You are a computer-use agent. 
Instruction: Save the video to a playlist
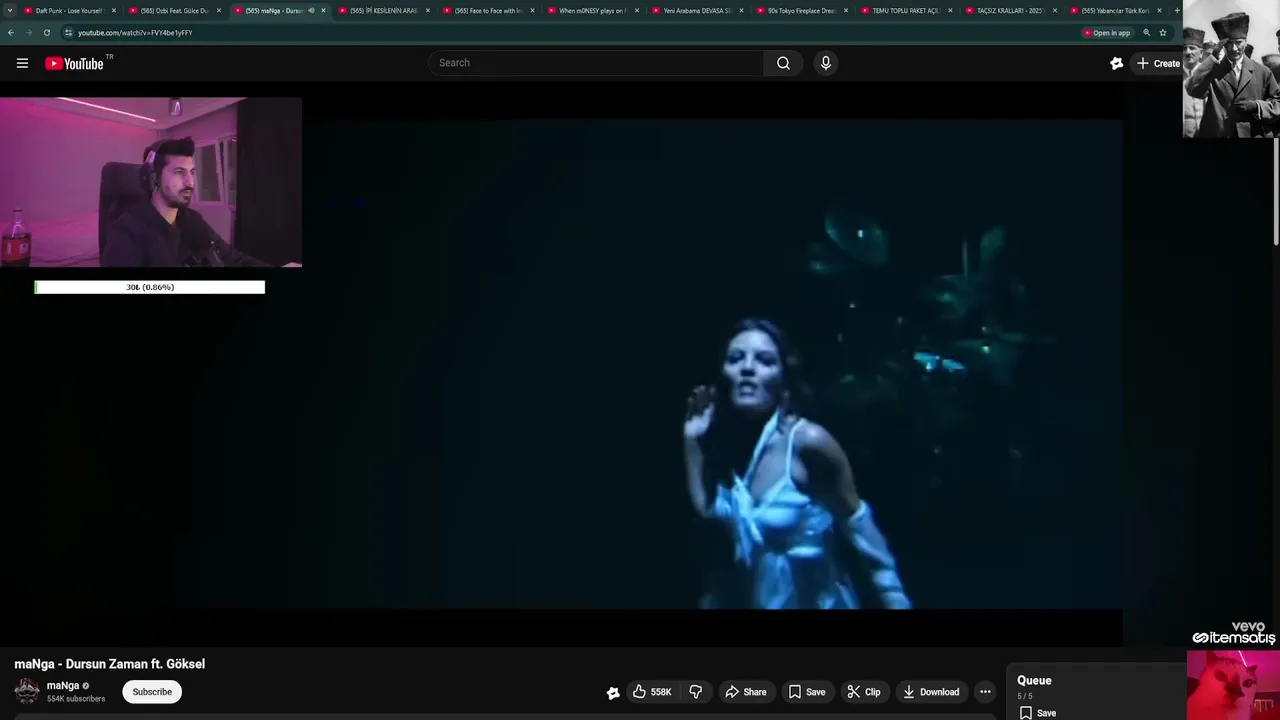(807, 692)
